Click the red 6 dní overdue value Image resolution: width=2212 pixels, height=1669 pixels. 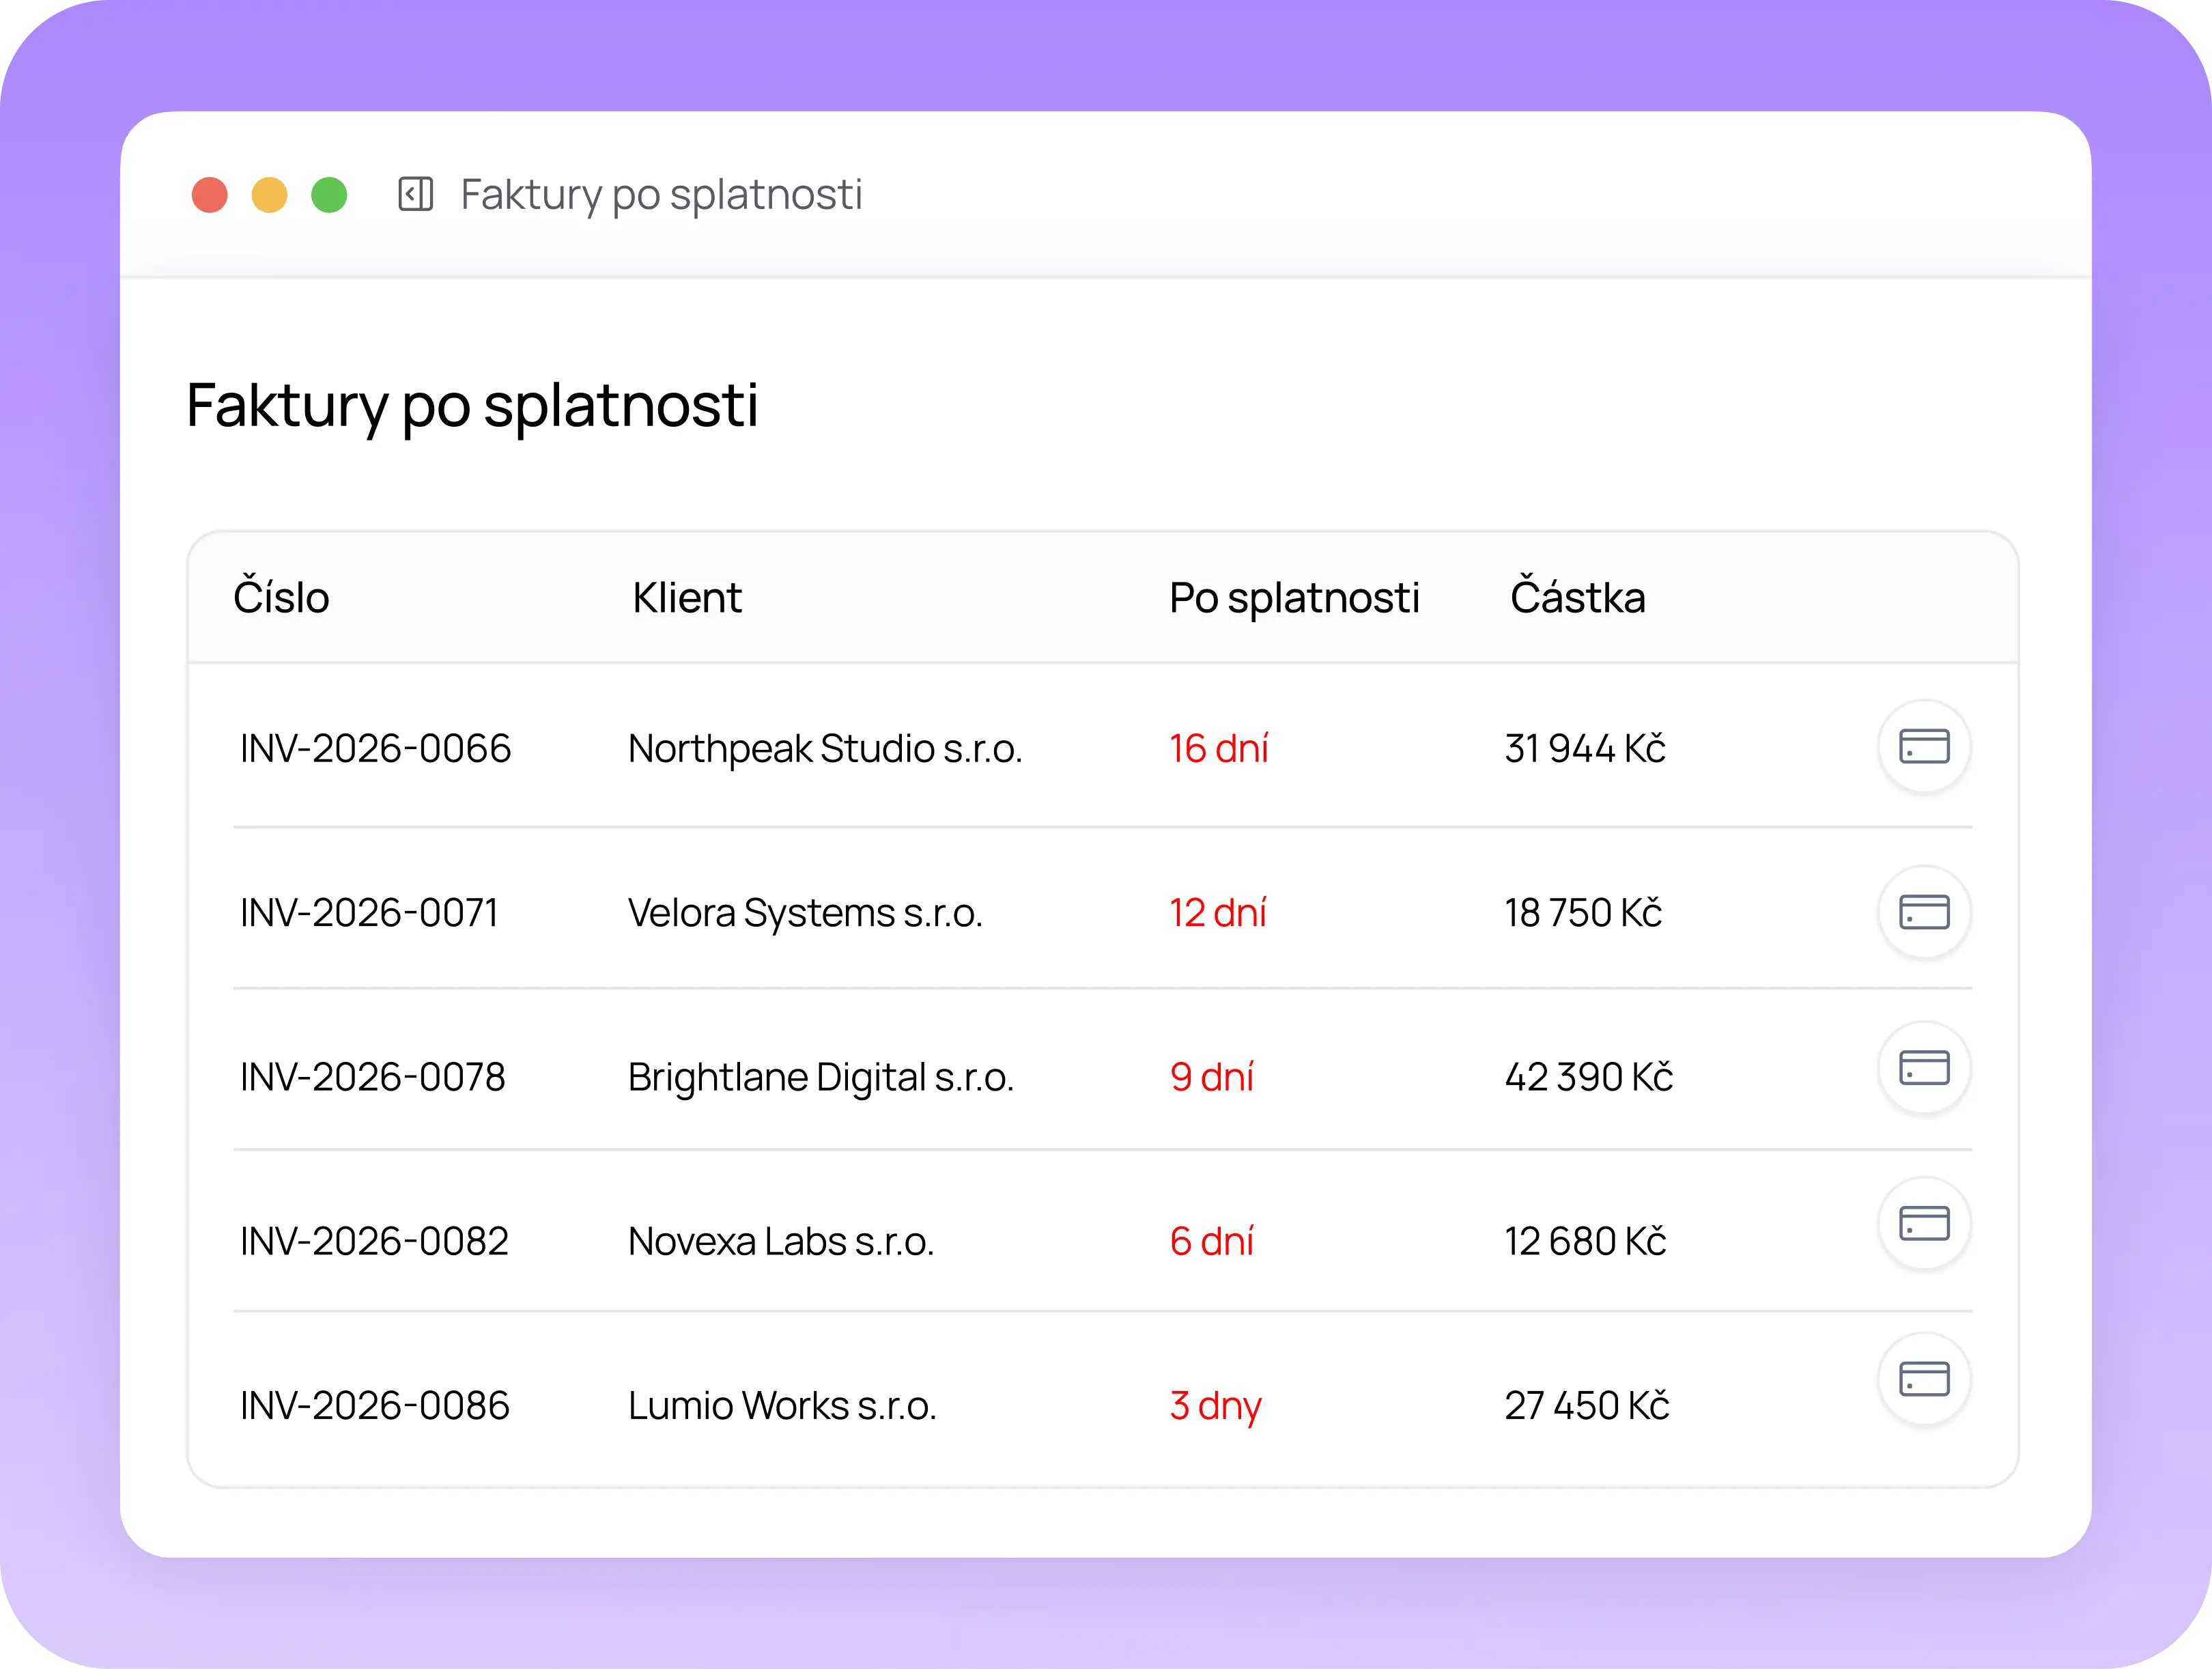[1211, 1241]
